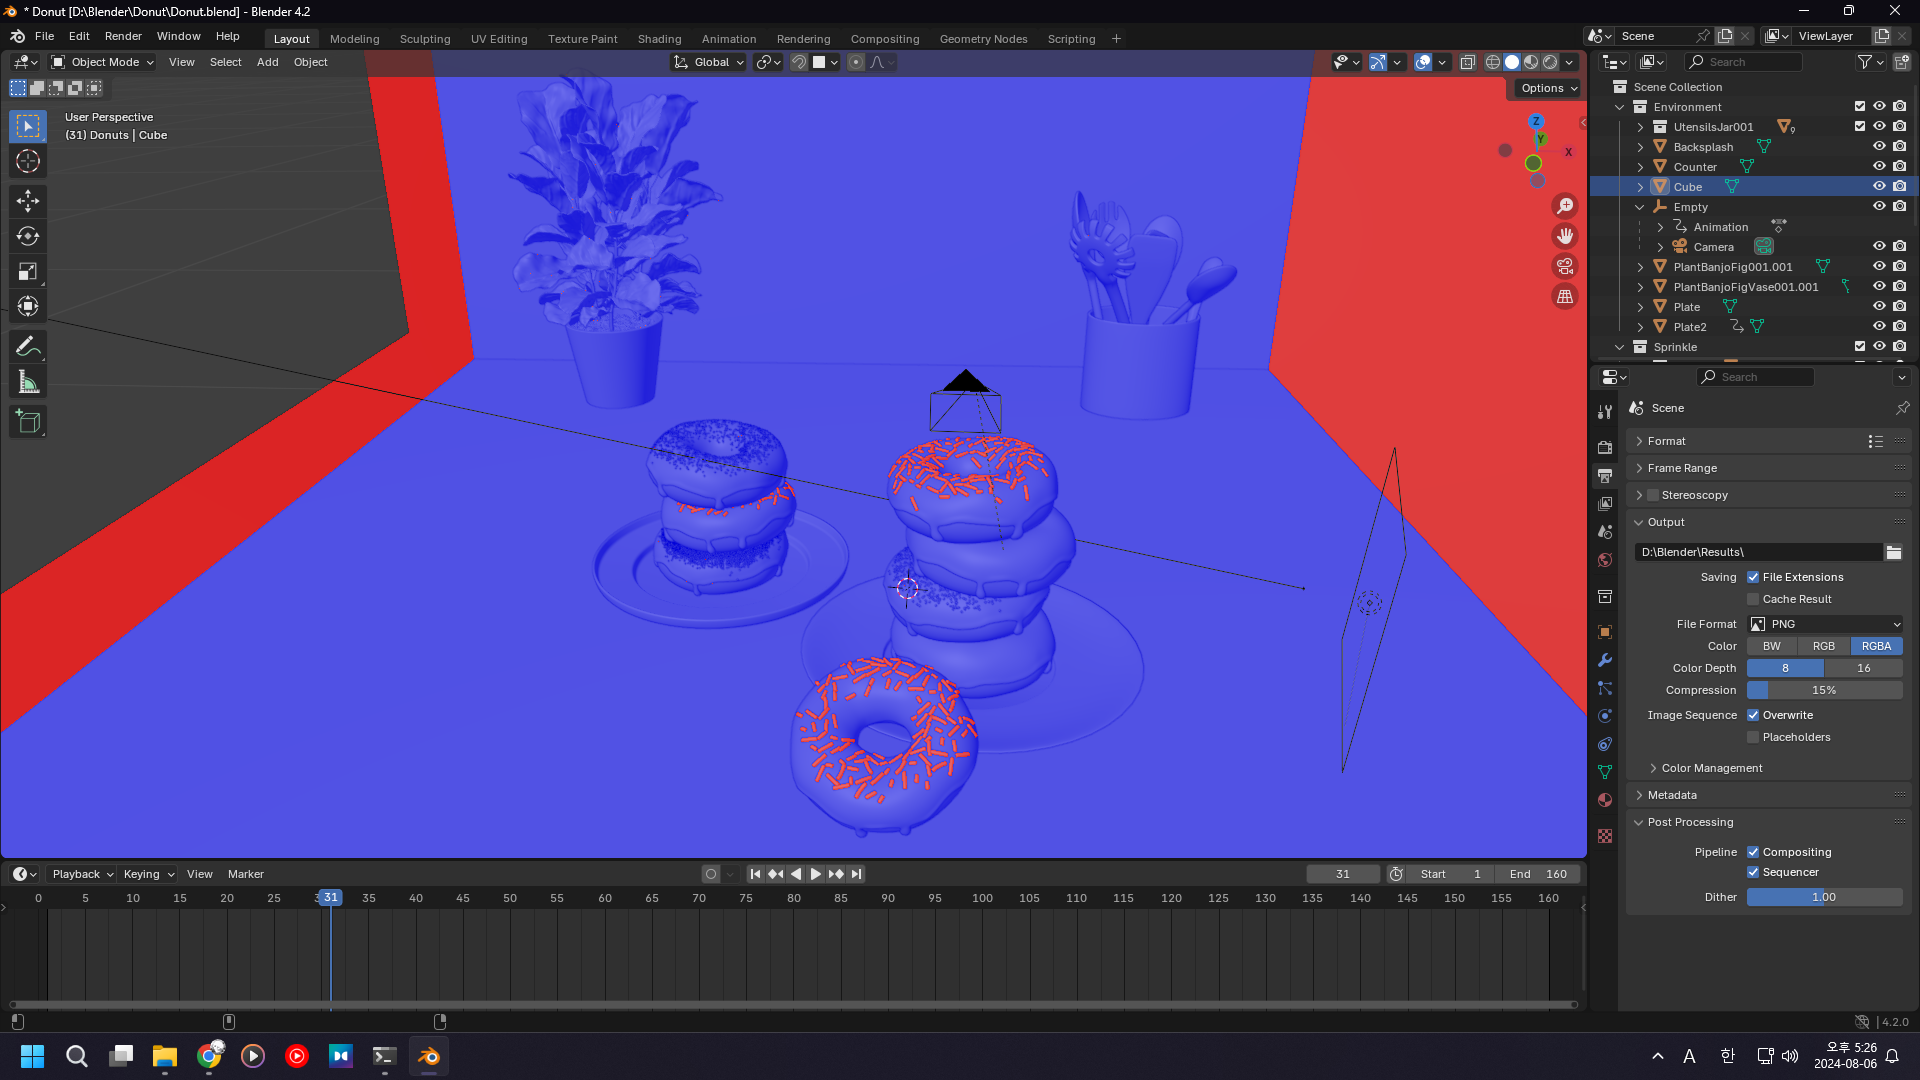Switch to the Shading workspace tab

(659, 39)
